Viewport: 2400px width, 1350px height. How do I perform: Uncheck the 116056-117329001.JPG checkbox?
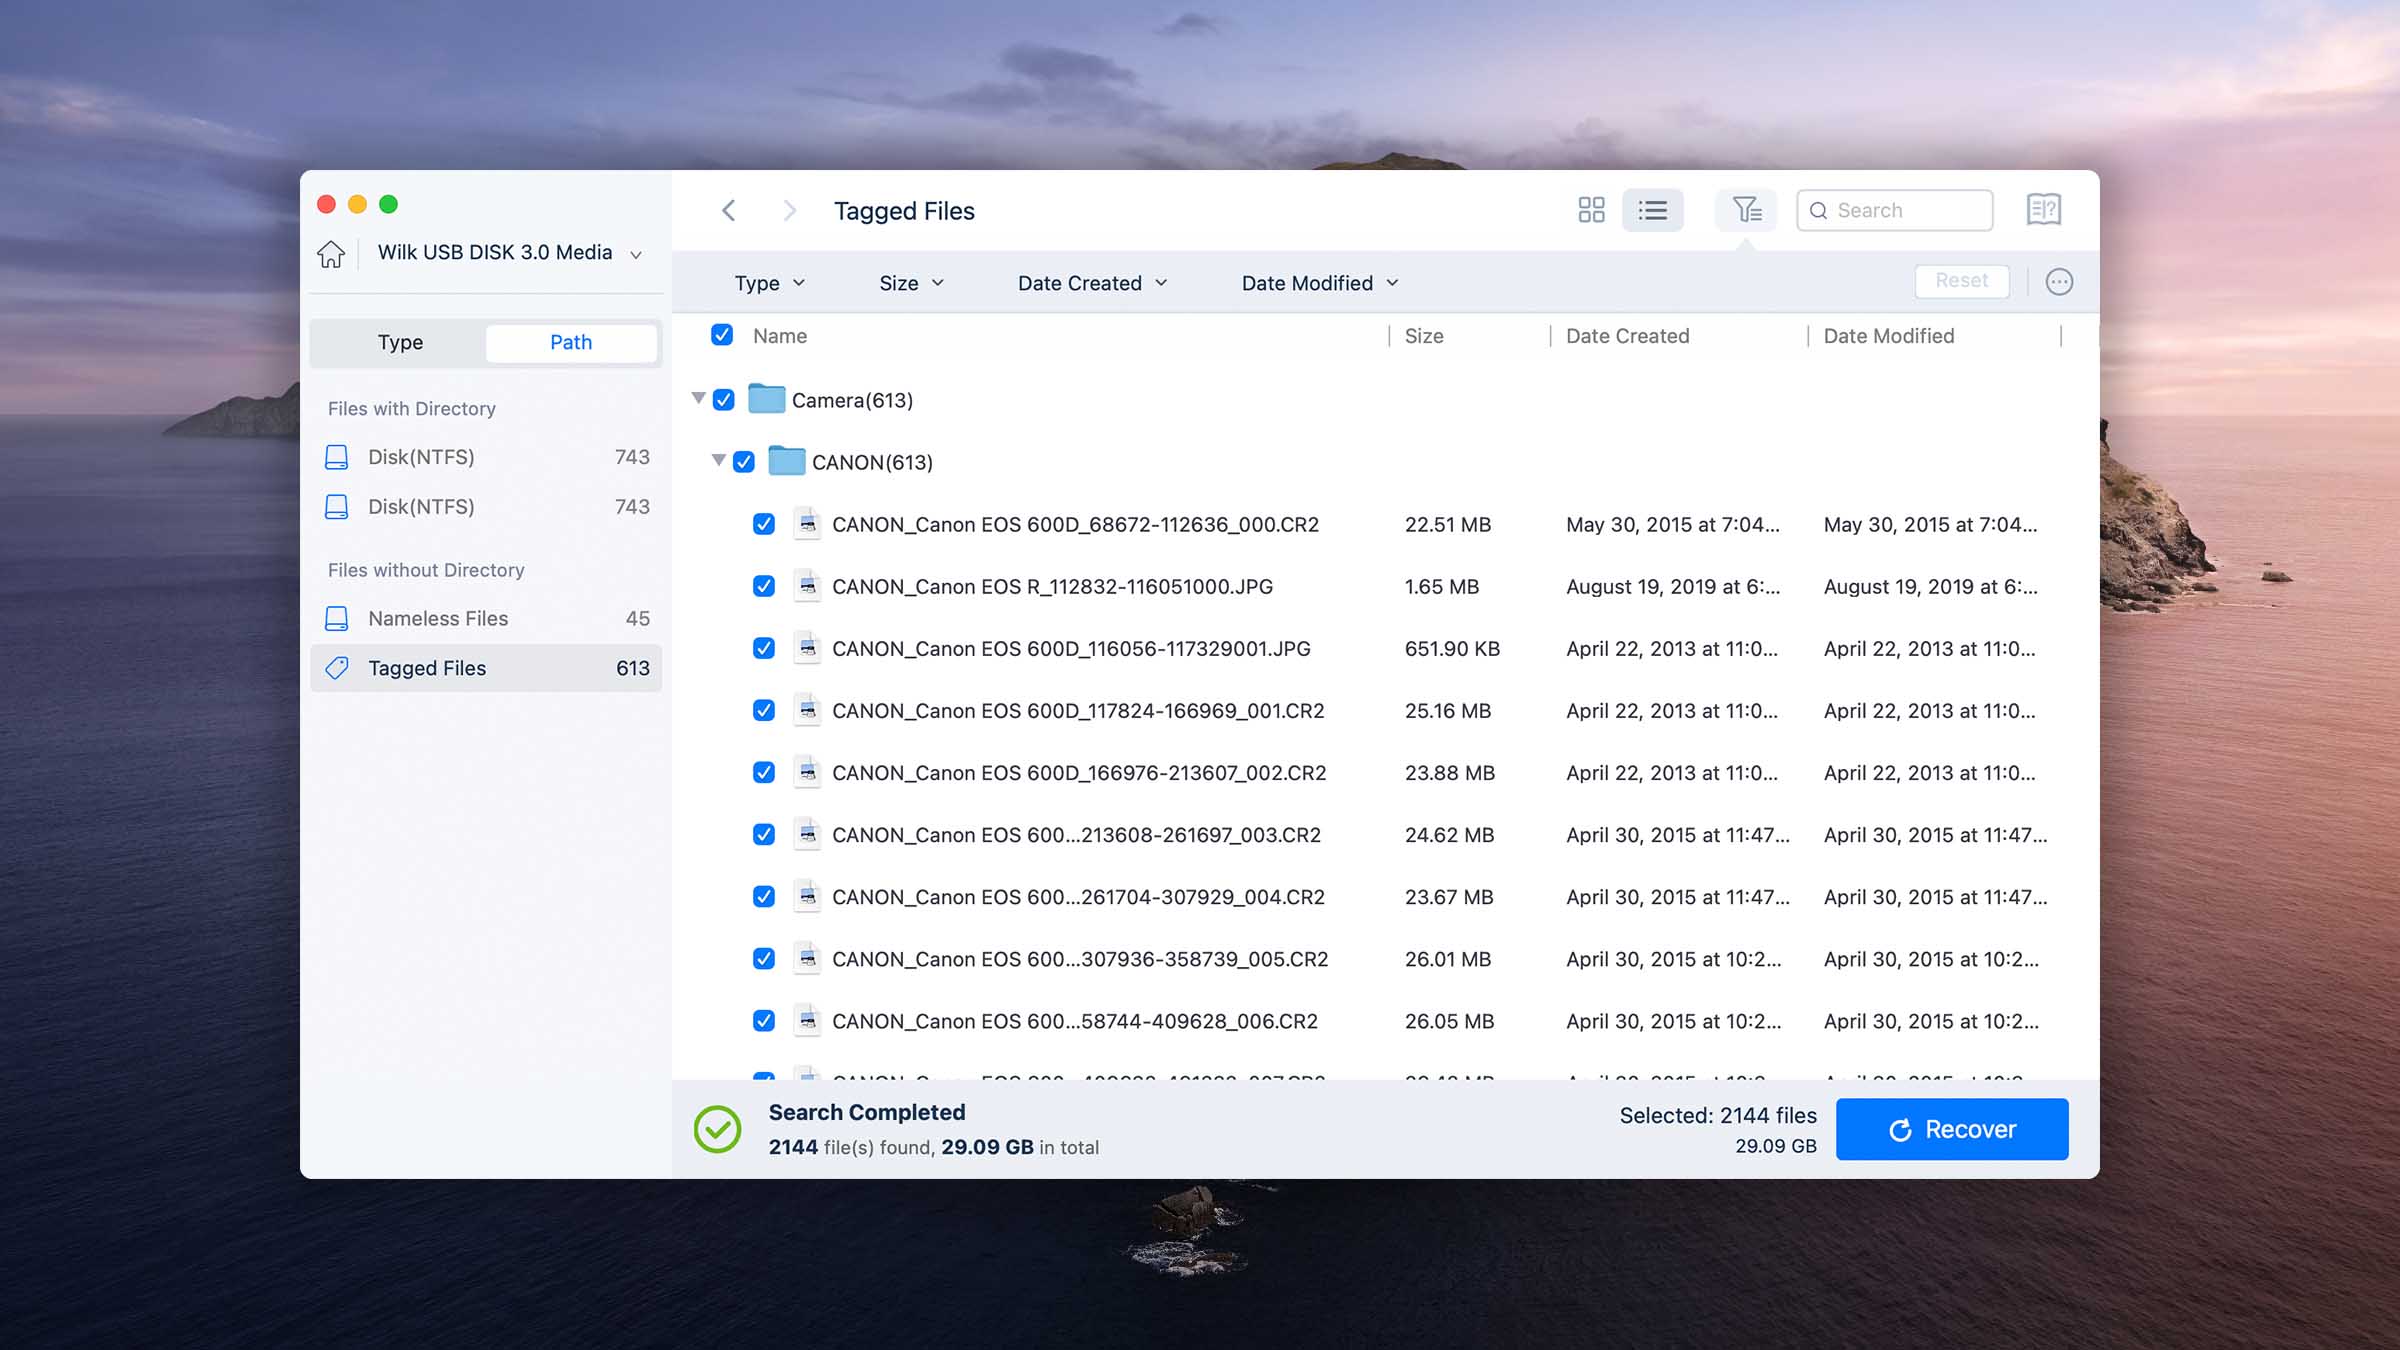763,648
